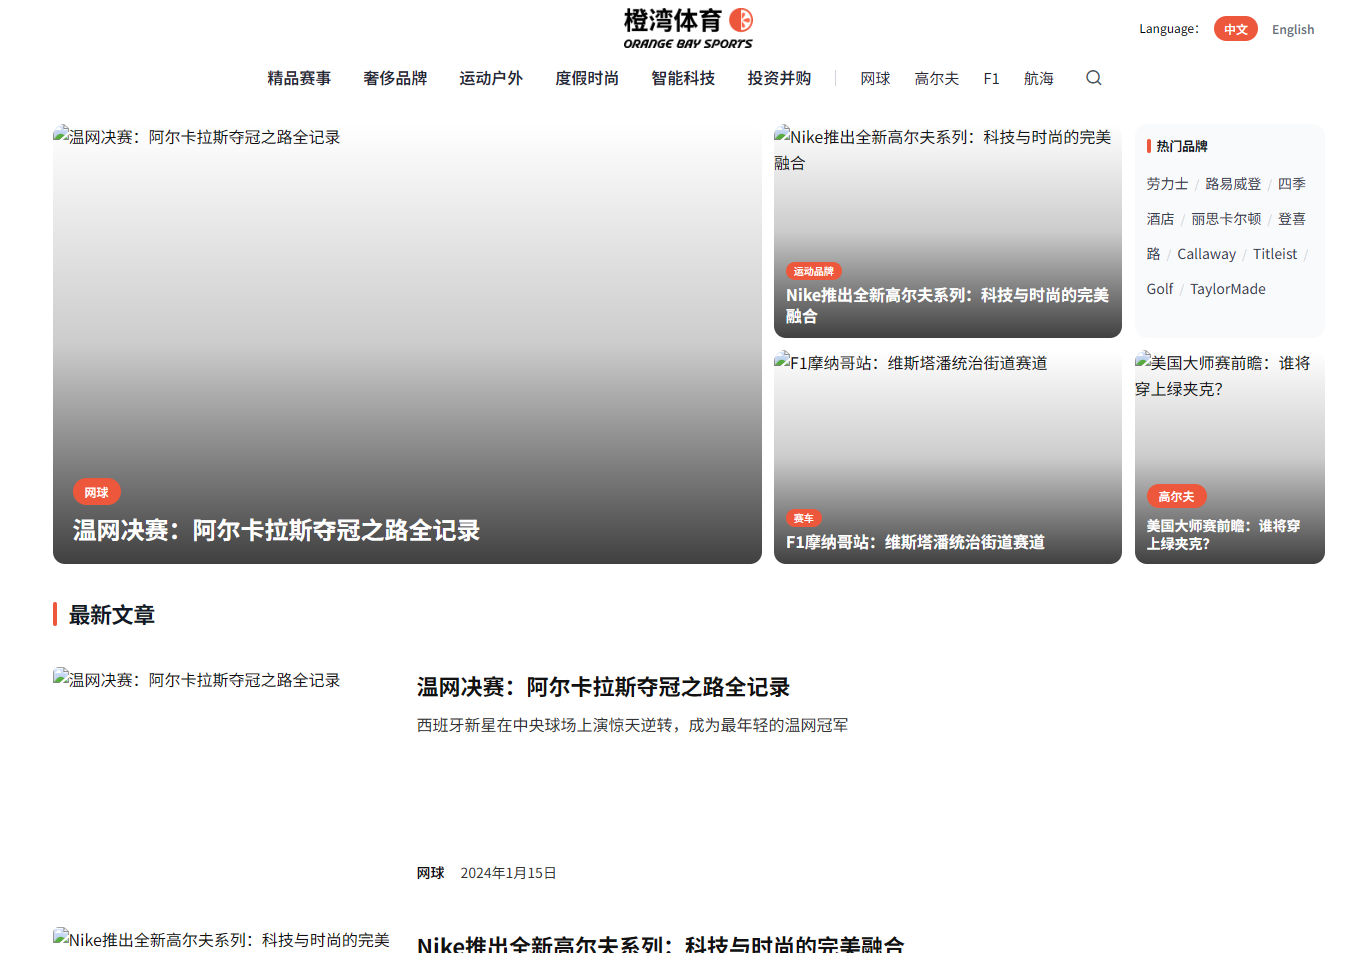Screen dimensions: 1369x953
Task: Open the 奢侈品牌 menu item
Action: [x=395, y=78]
